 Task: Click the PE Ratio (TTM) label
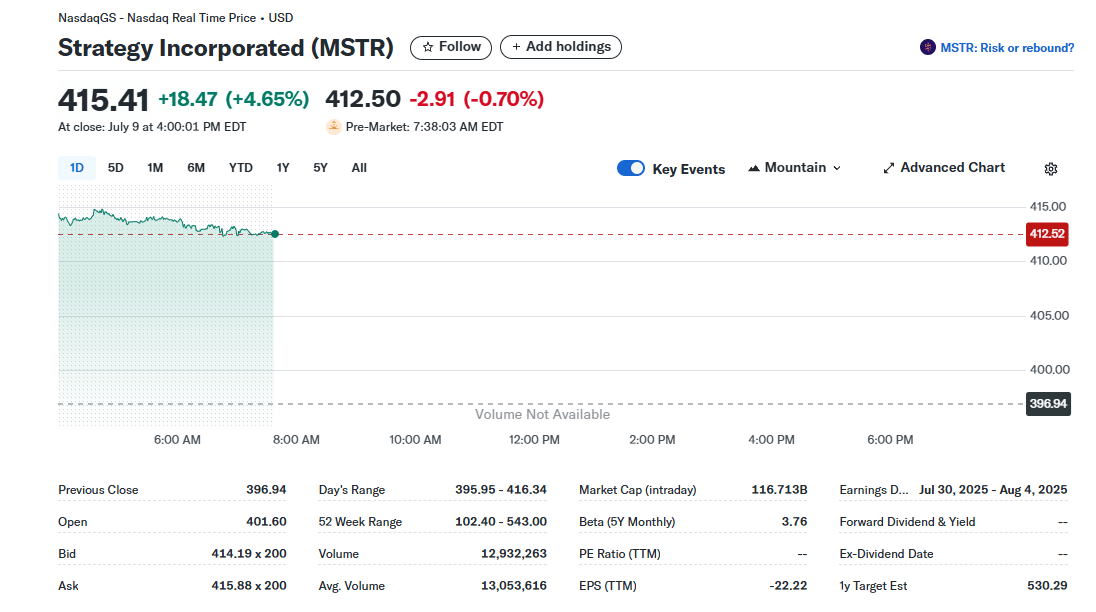(619, 553)
